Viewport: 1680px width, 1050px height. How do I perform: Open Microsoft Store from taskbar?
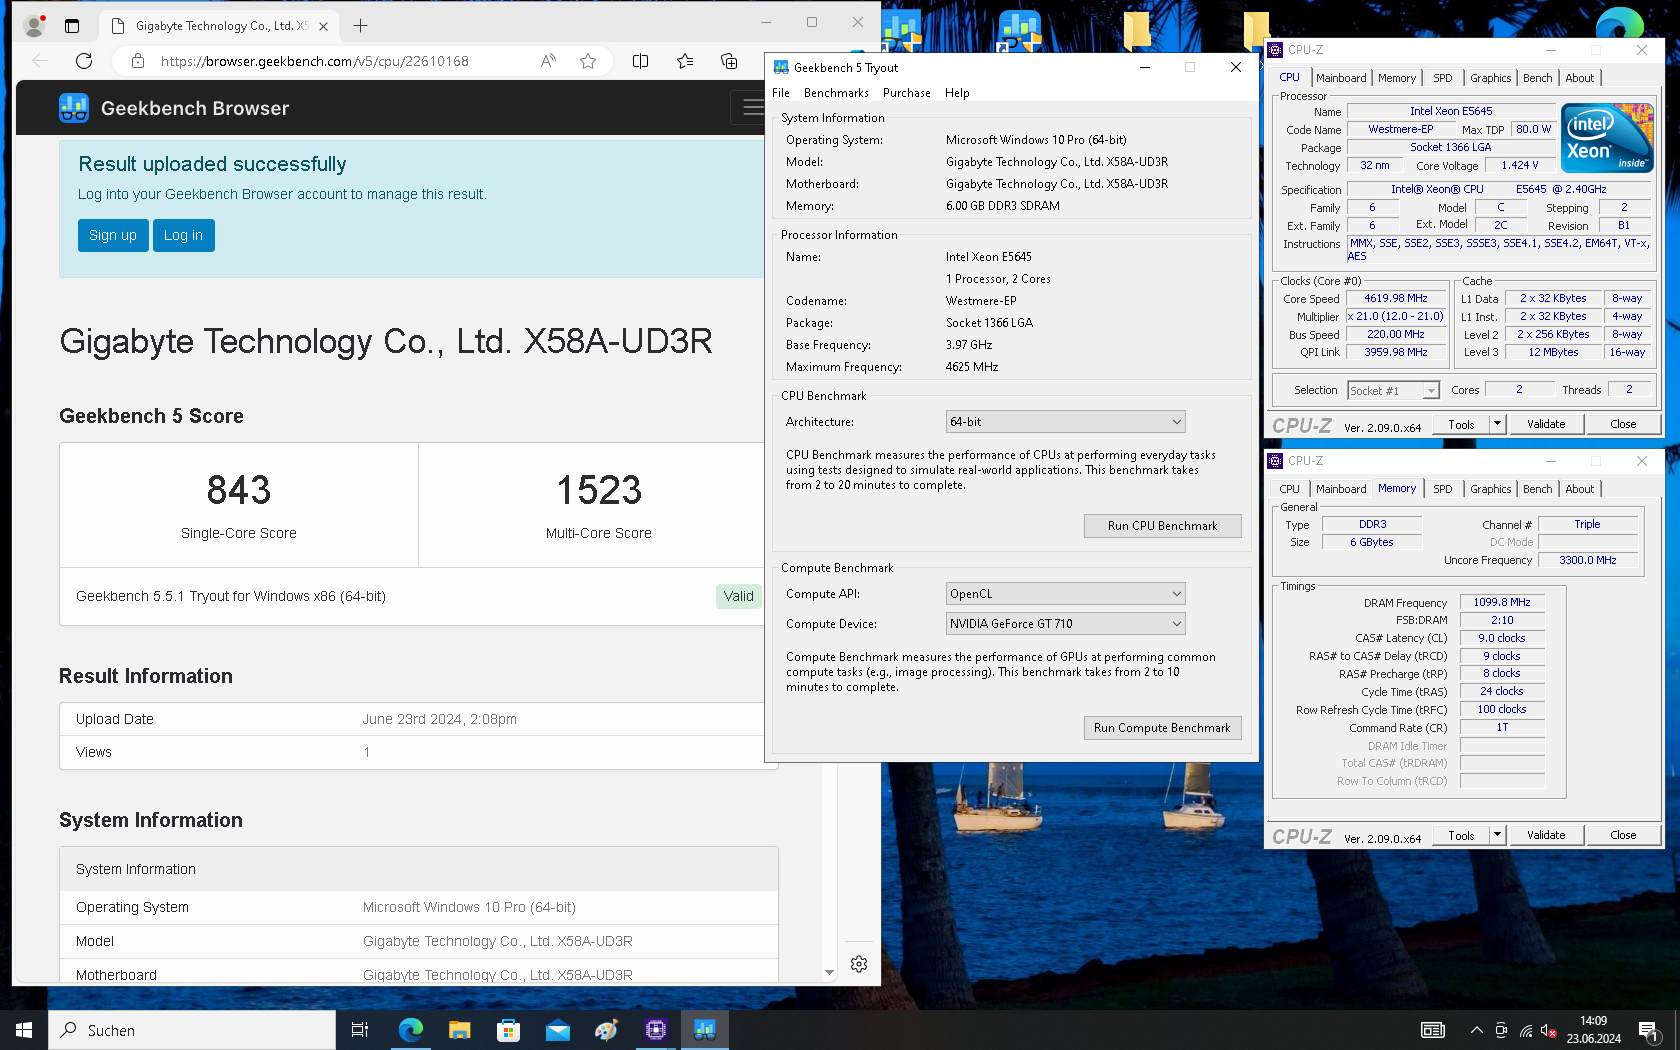tap(508, 1030)
